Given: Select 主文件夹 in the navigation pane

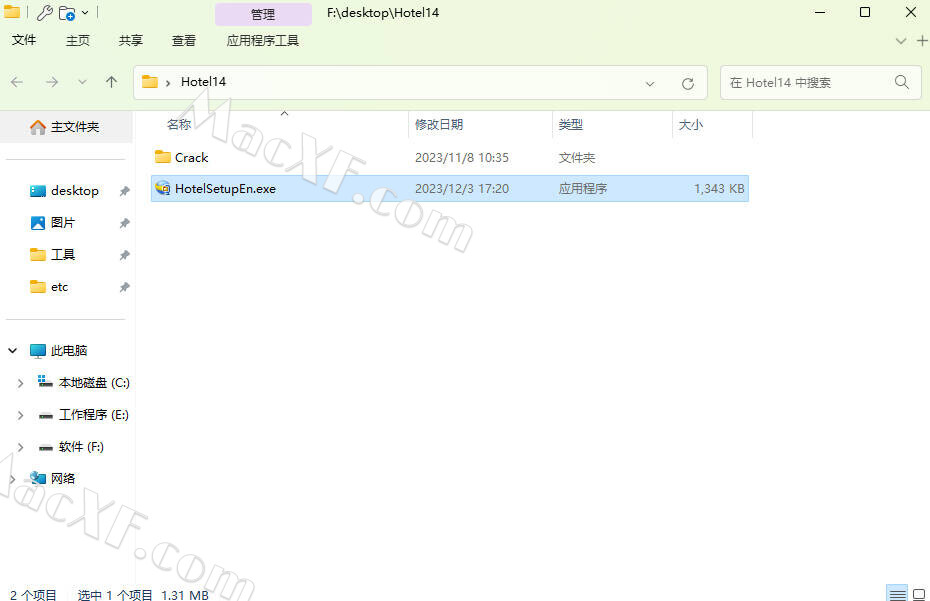Looking at the screenshot, I should 66,127.
